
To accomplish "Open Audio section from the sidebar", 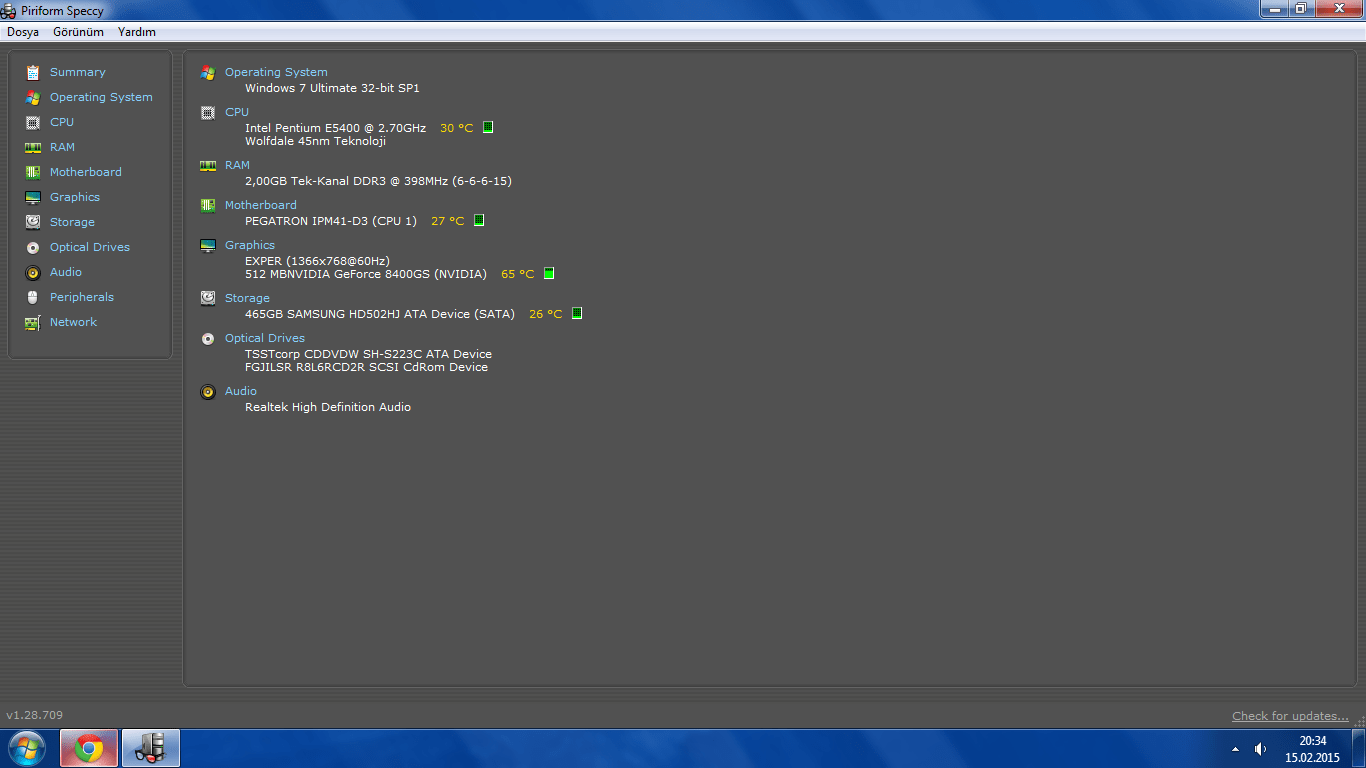I will pyautogui.click(x=66, y=272).
